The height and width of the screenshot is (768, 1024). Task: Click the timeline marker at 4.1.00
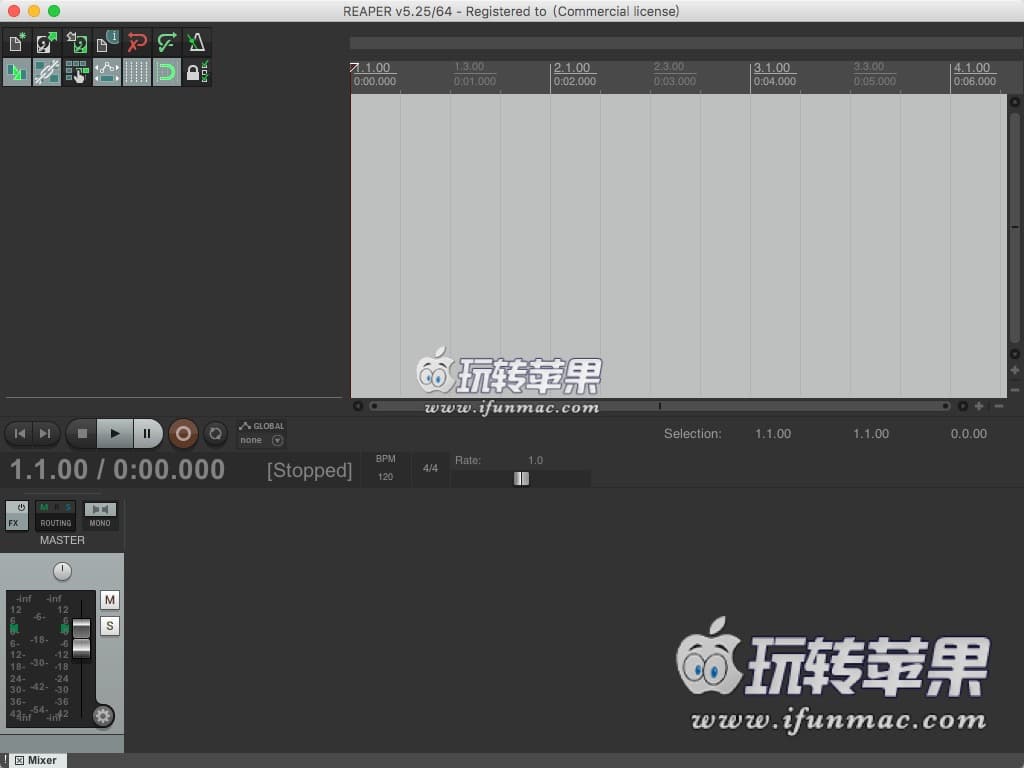tap(972, 68)
